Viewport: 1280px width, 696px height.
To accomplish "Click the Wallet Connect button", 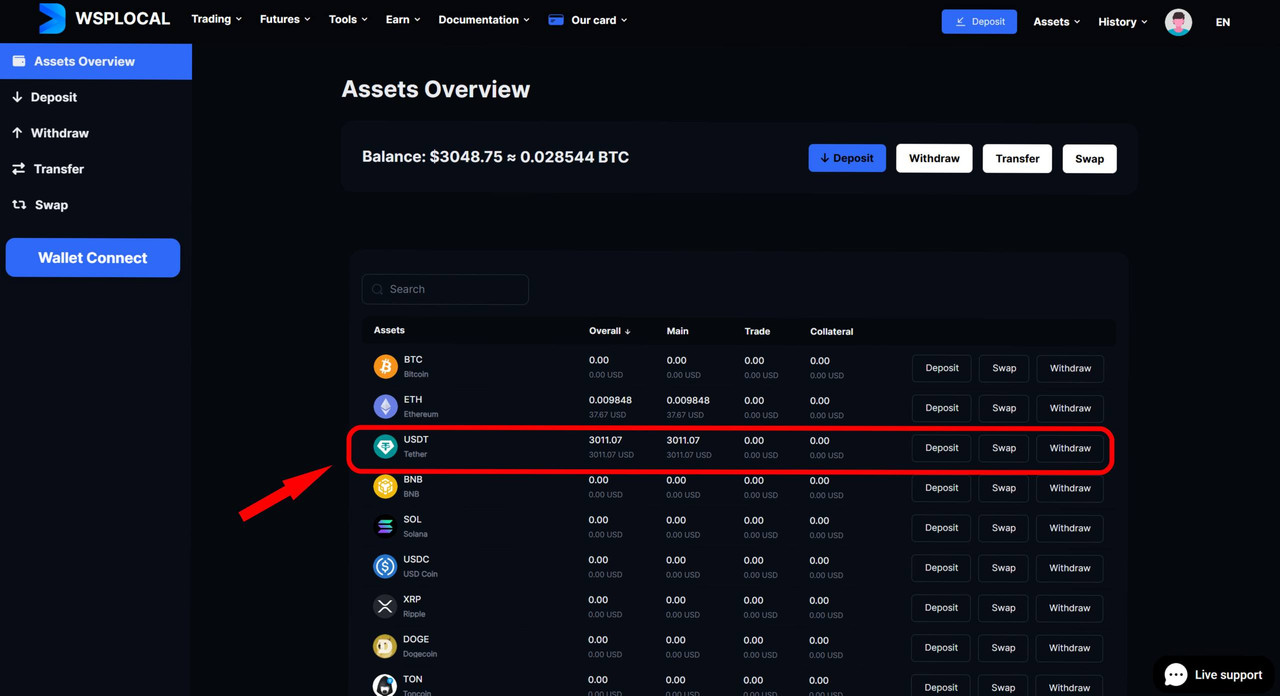I will [93, 258].
